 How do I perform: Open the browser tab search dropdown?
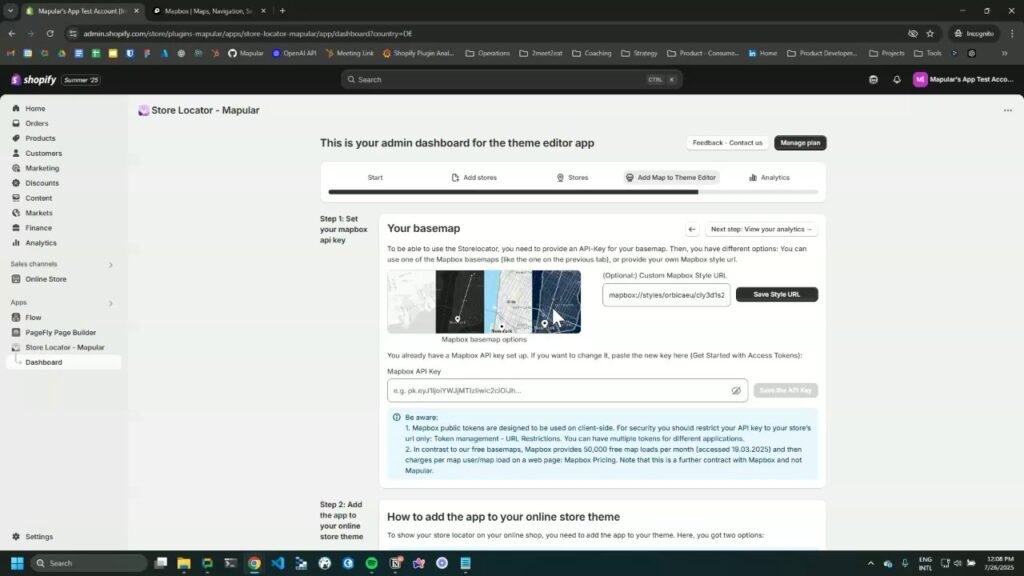10,11
